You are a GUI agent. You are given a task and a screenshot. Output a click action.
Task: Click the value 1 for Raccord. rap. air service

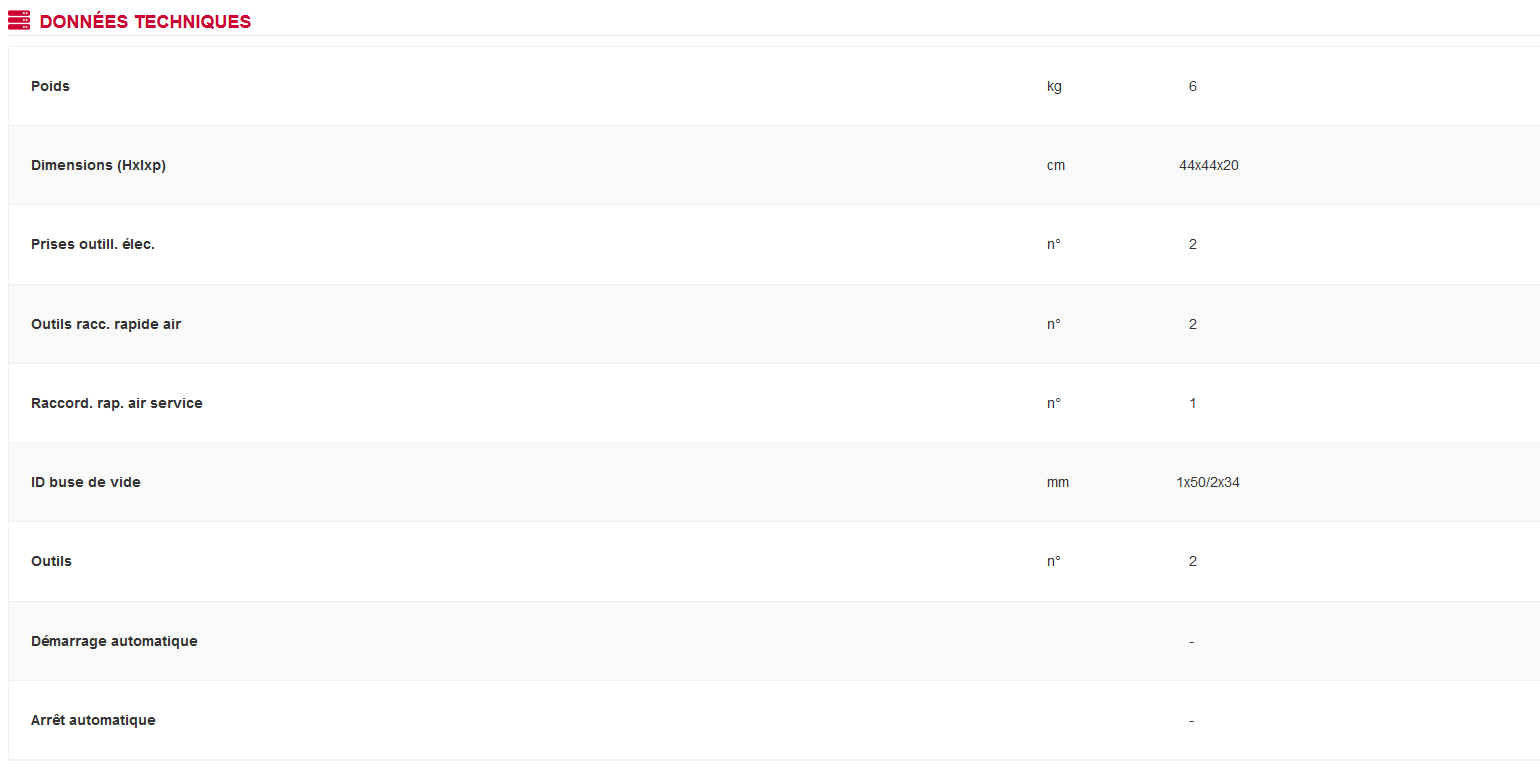tap(1192, 403)
